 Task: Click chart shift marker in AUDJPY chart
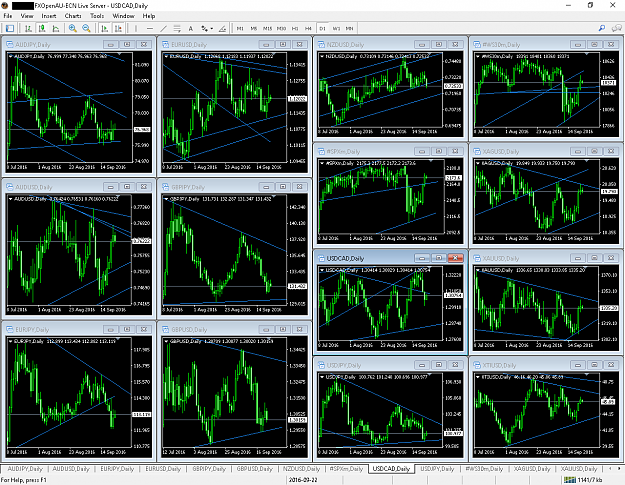coord(119,53)
